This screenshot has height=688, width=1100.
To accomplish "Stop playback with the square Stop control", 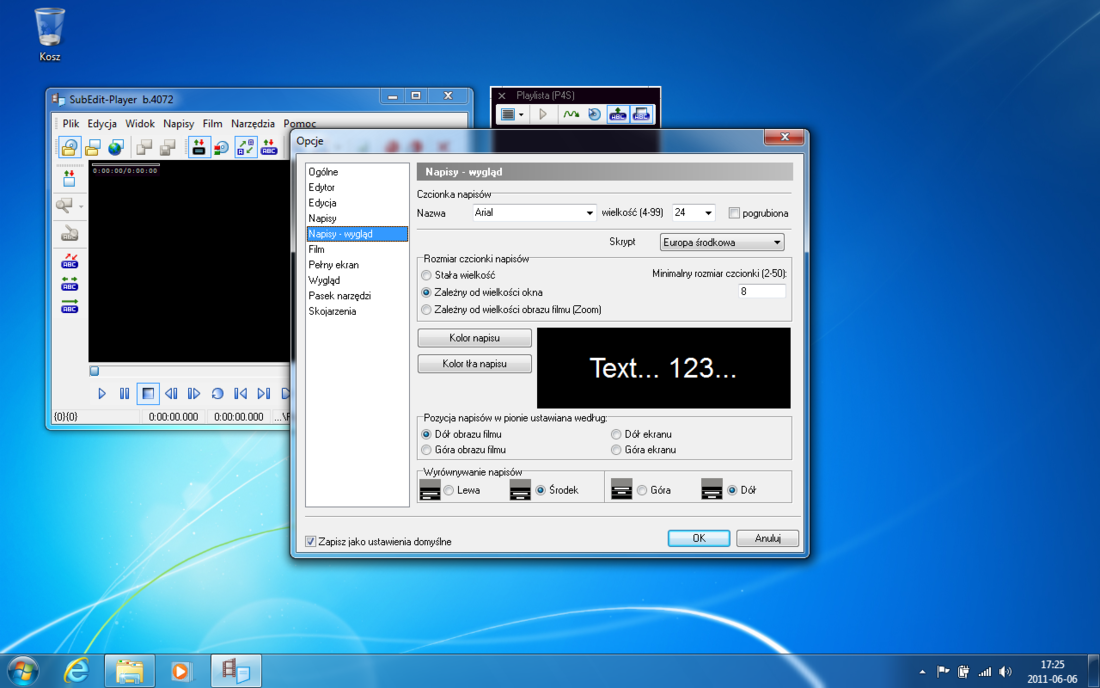I will 147,393.
